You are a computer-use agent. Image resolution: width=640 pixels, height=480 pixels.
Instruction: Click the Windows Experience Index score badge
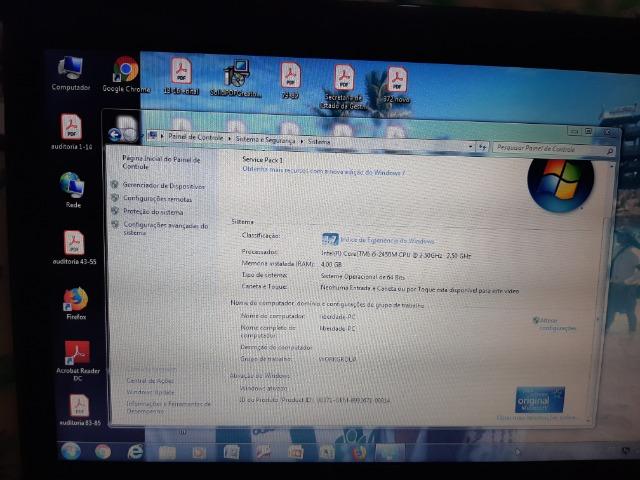(330, 239)
